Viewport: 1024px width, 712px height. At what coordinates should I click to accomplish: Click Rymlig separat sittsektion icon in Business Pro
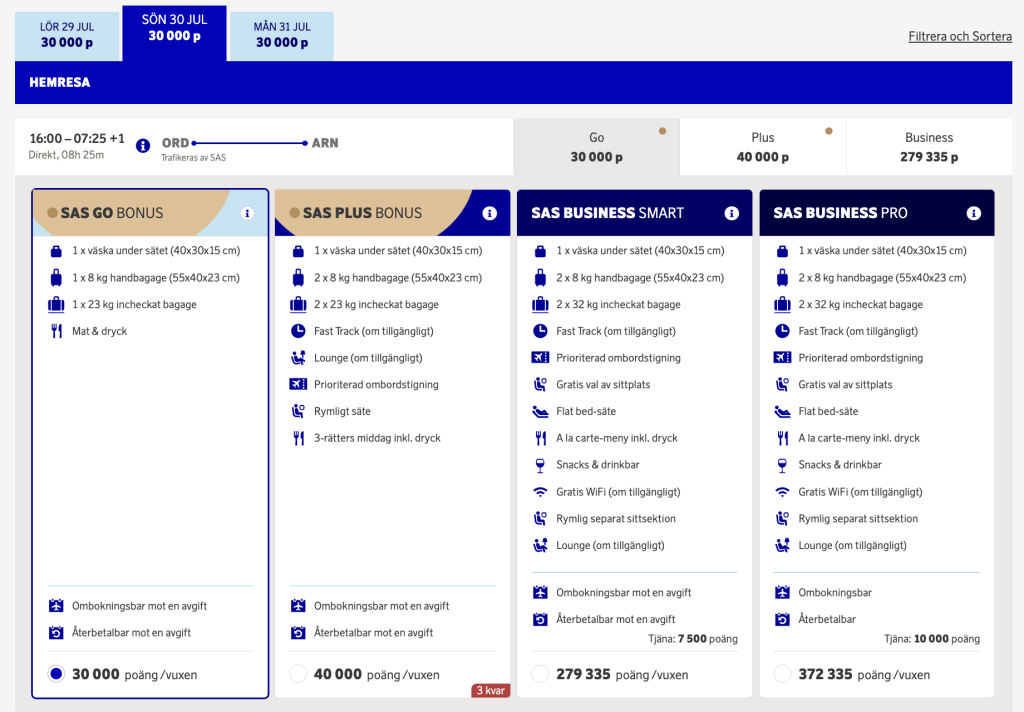(782, 519)
